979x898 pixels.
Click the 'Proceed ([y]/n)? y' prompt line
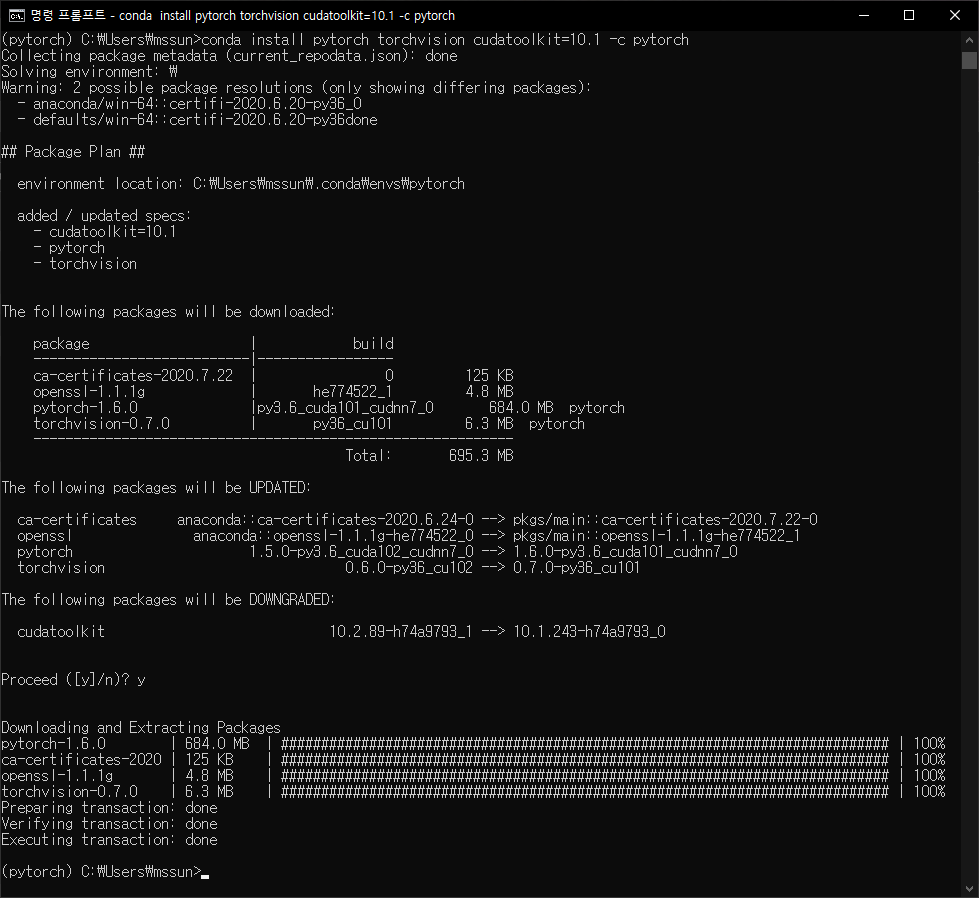[73, 679]
